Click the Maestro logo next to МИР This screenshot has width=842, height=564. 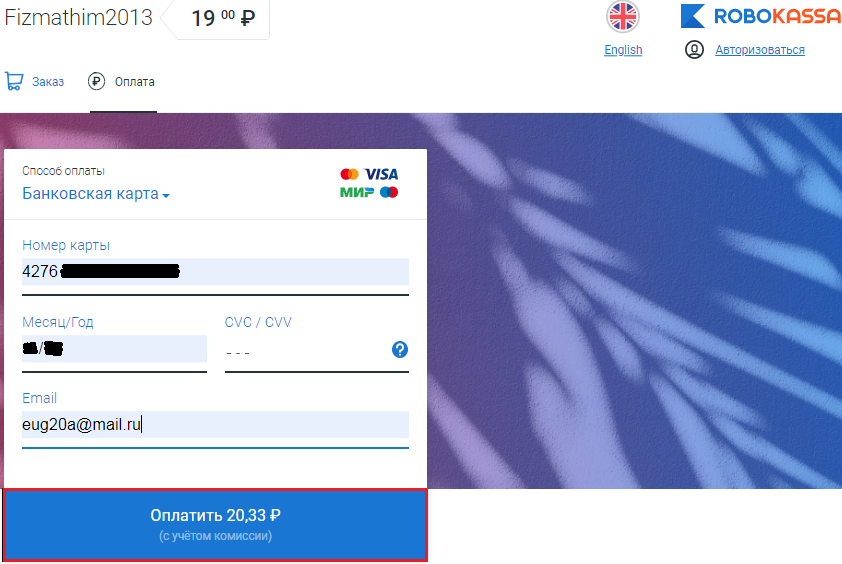tap(389, 192)
